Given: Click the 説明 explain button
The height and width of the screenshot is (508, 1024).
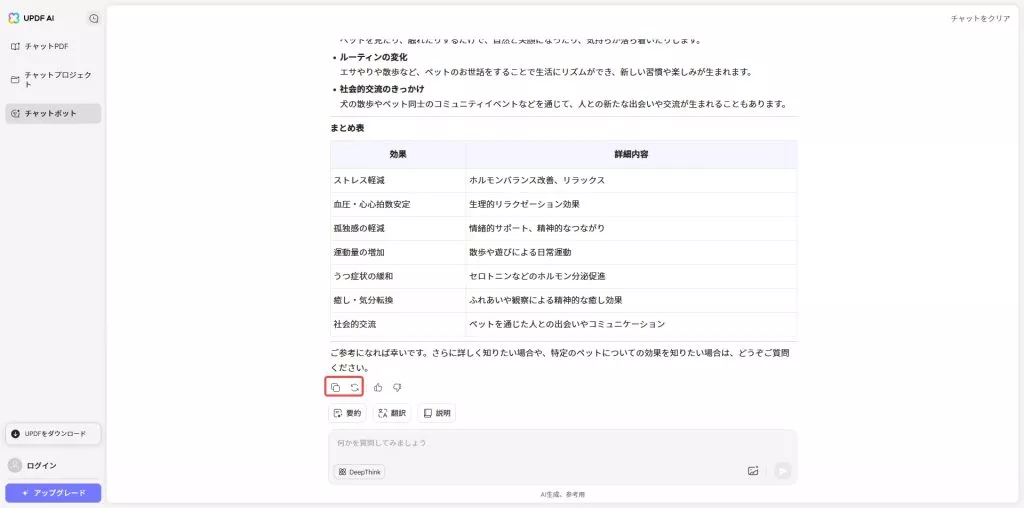Looking at the screenshot, I should pos(437,413).
